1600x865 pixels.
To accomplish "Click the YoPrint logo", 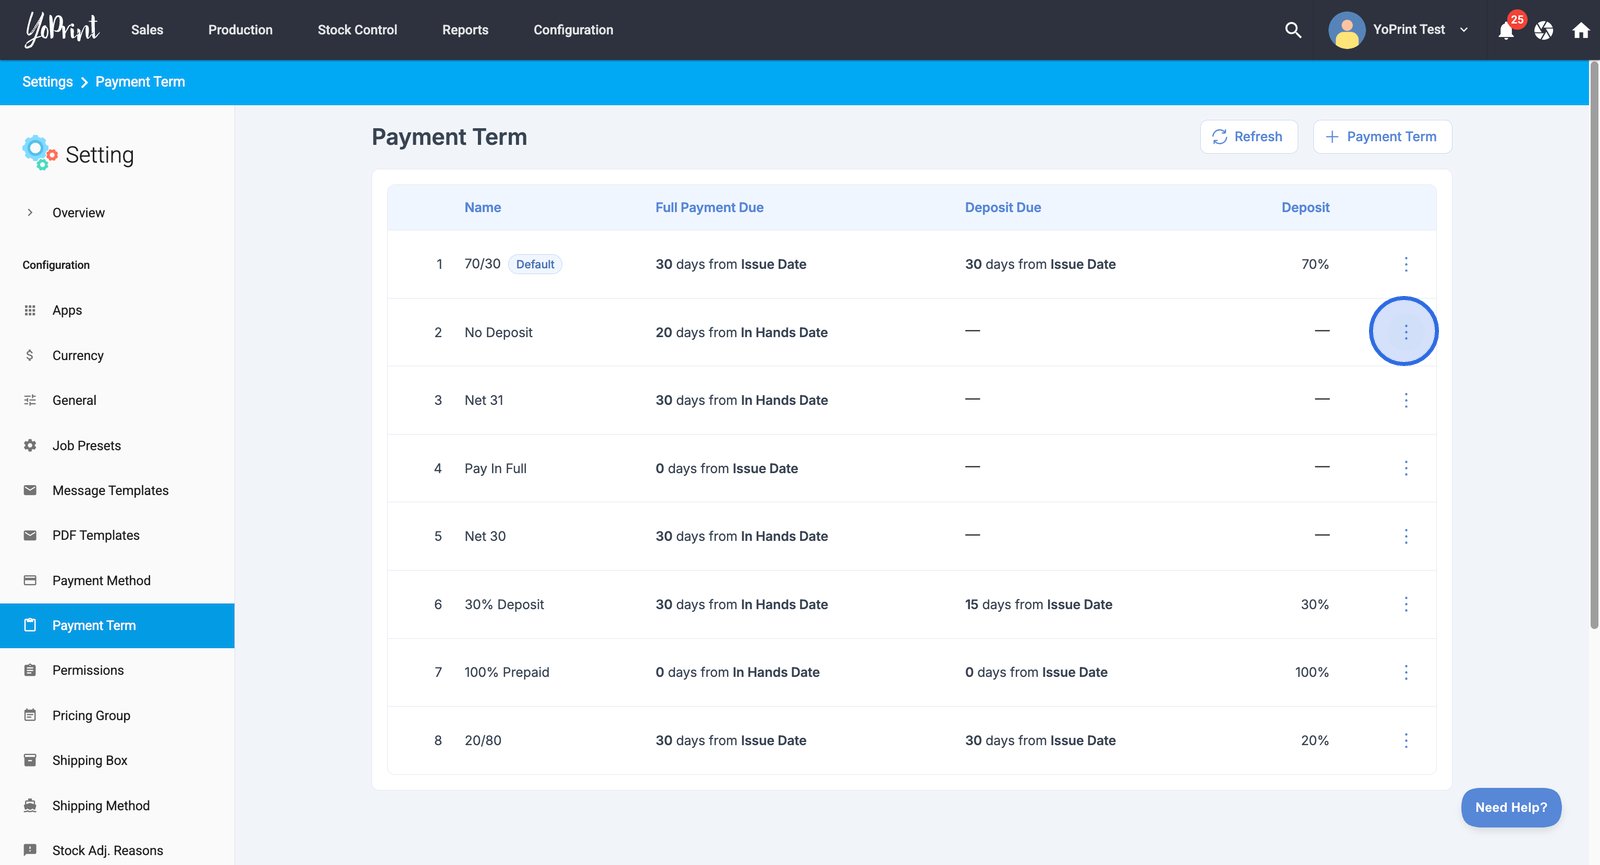I will pos(62,30).
